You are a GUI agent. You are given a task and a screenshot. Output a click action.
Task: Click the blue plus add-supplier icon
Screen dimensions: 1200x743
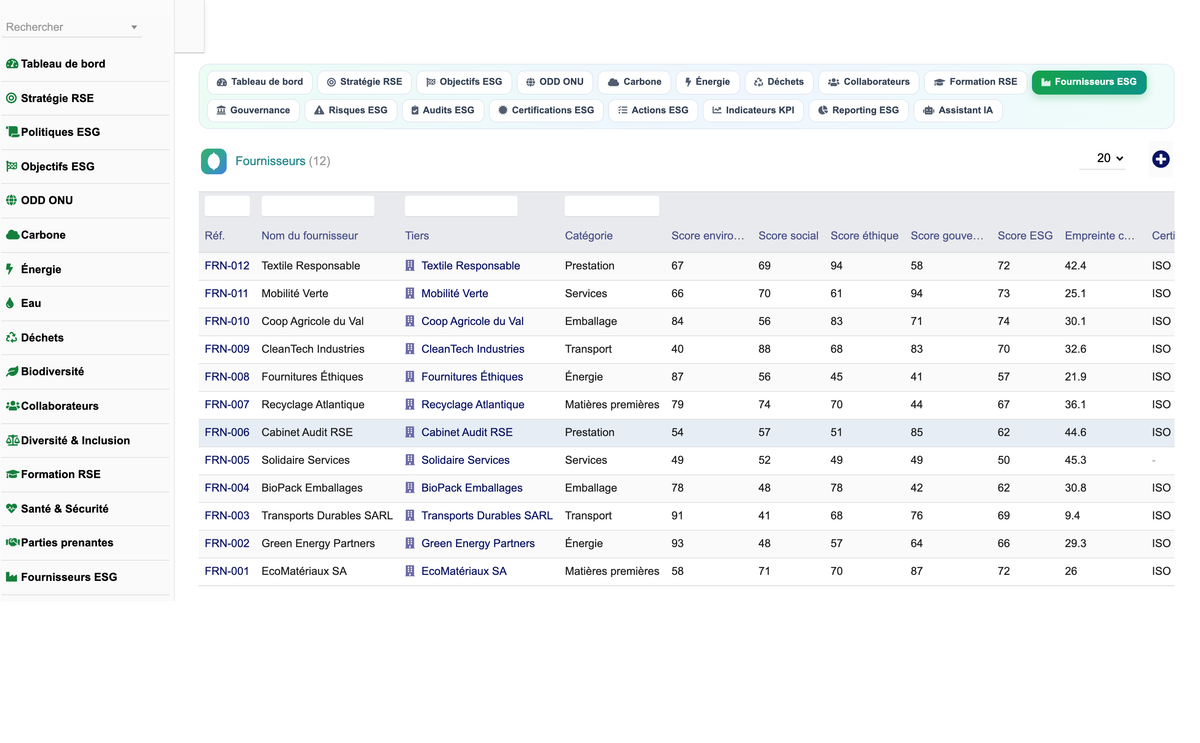[x=1160, y=159]
